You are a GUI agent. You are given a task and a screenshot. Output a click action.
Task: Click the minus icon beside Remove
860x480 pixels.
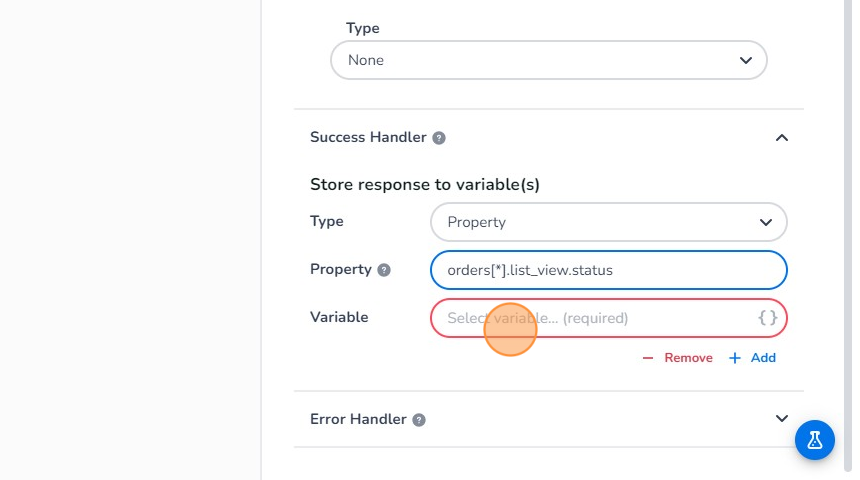[648, 358]
